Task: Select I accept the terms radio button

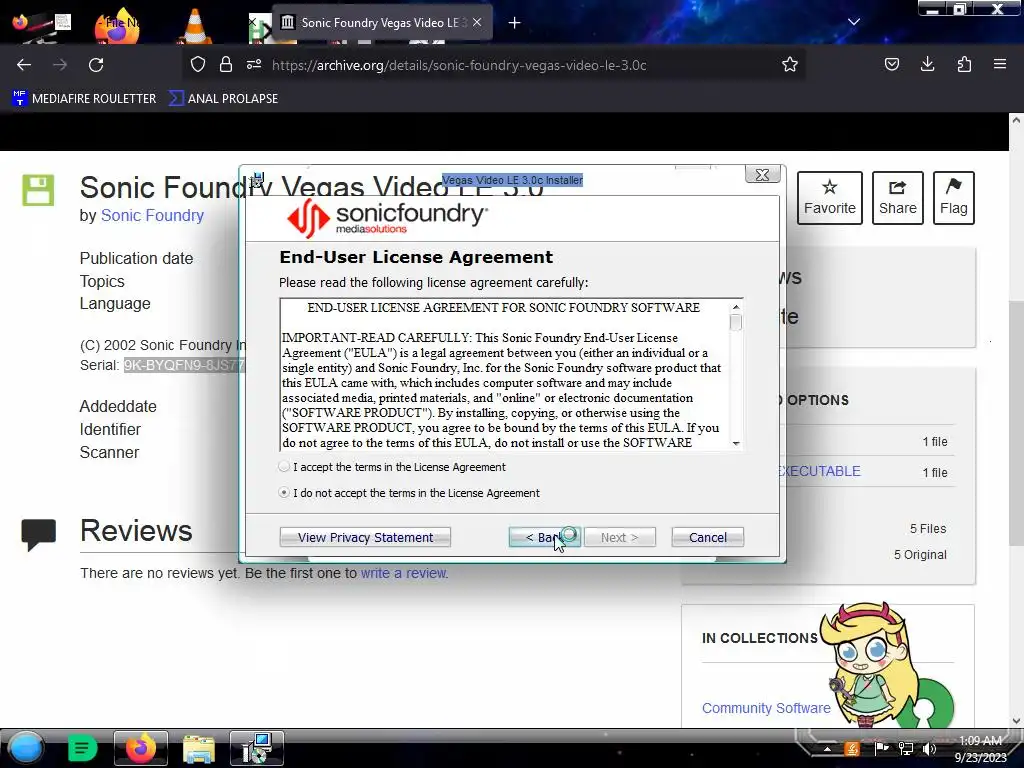Action: (x=283, y=466)
